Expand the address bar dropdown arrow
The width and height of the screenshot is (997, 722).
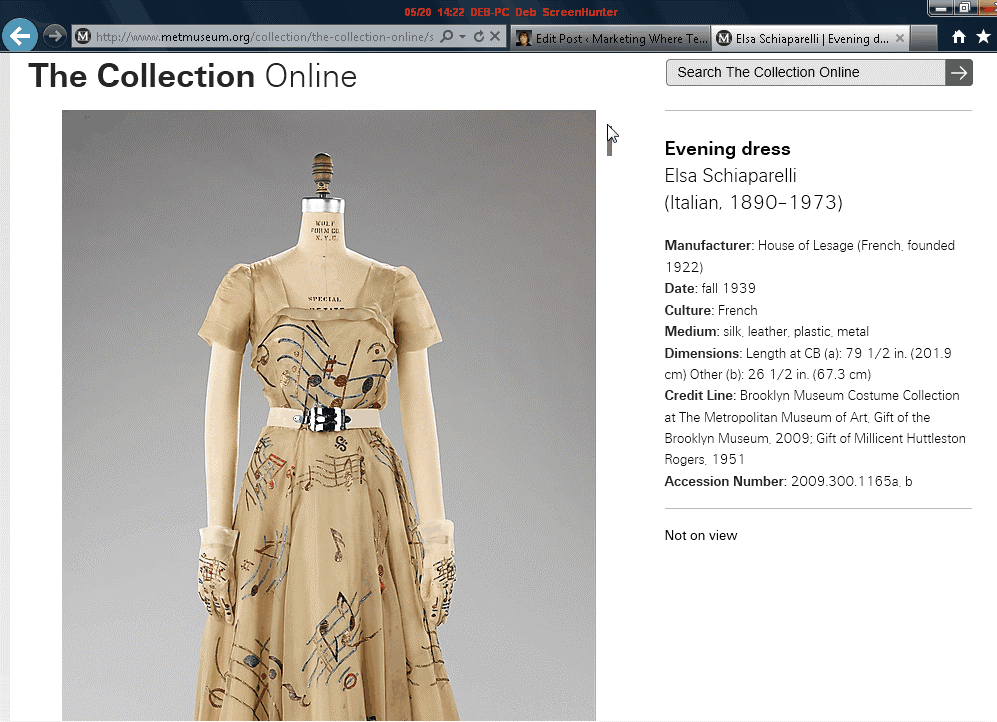pos(462,37)
